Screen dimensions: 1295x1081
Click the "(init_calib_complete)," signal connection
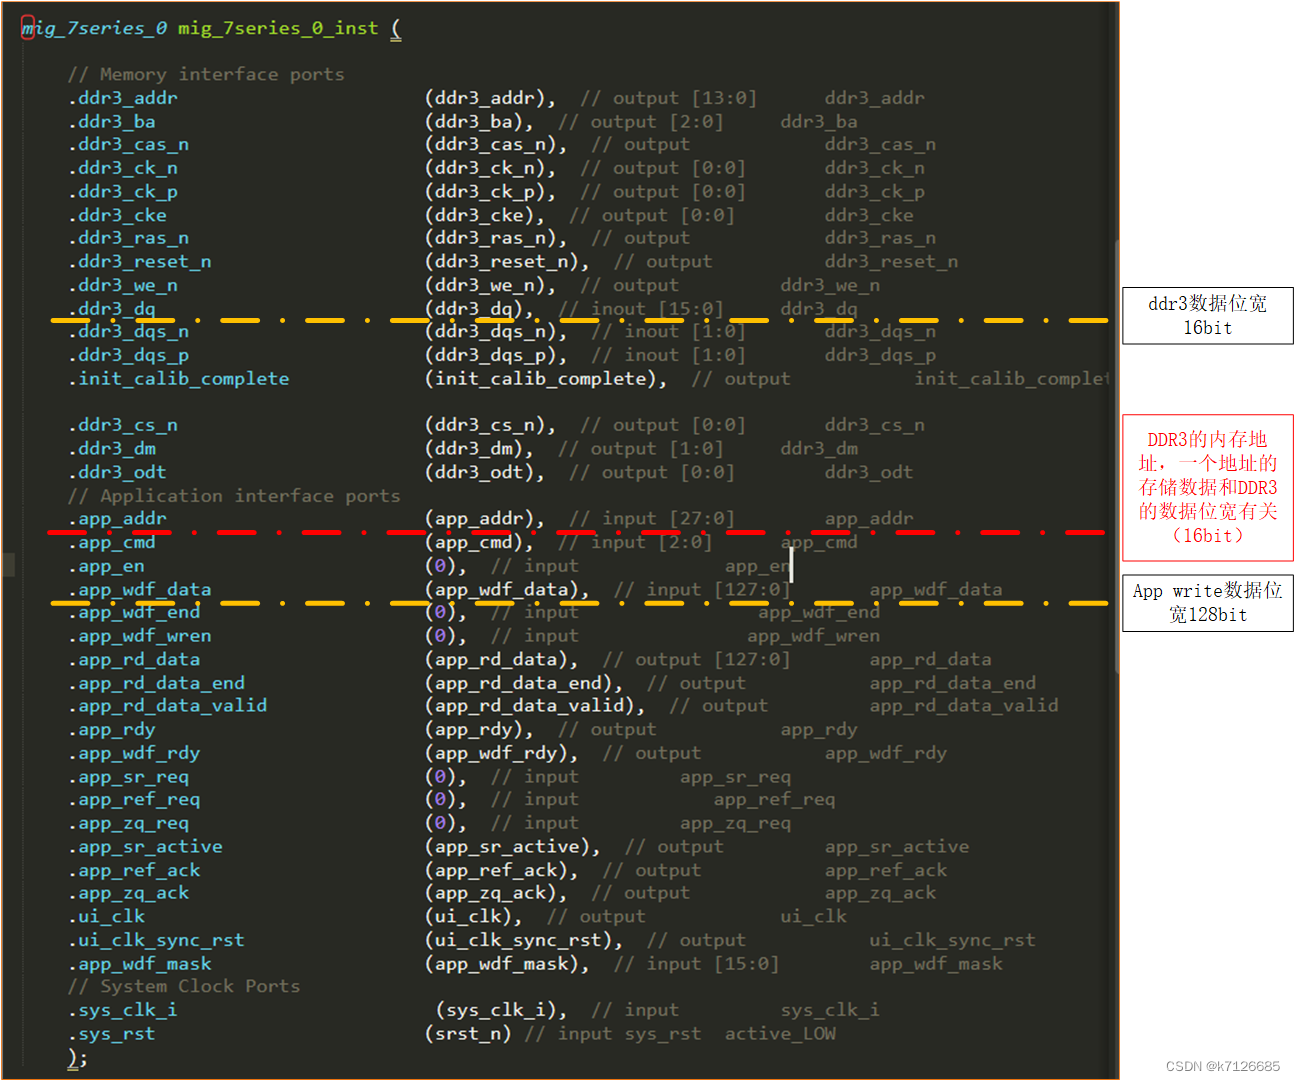coord(546,379)
